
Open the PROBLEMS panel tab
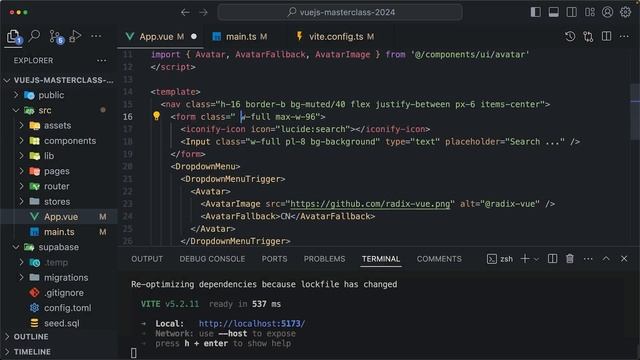pyautogui.click(x=324, y=259)
